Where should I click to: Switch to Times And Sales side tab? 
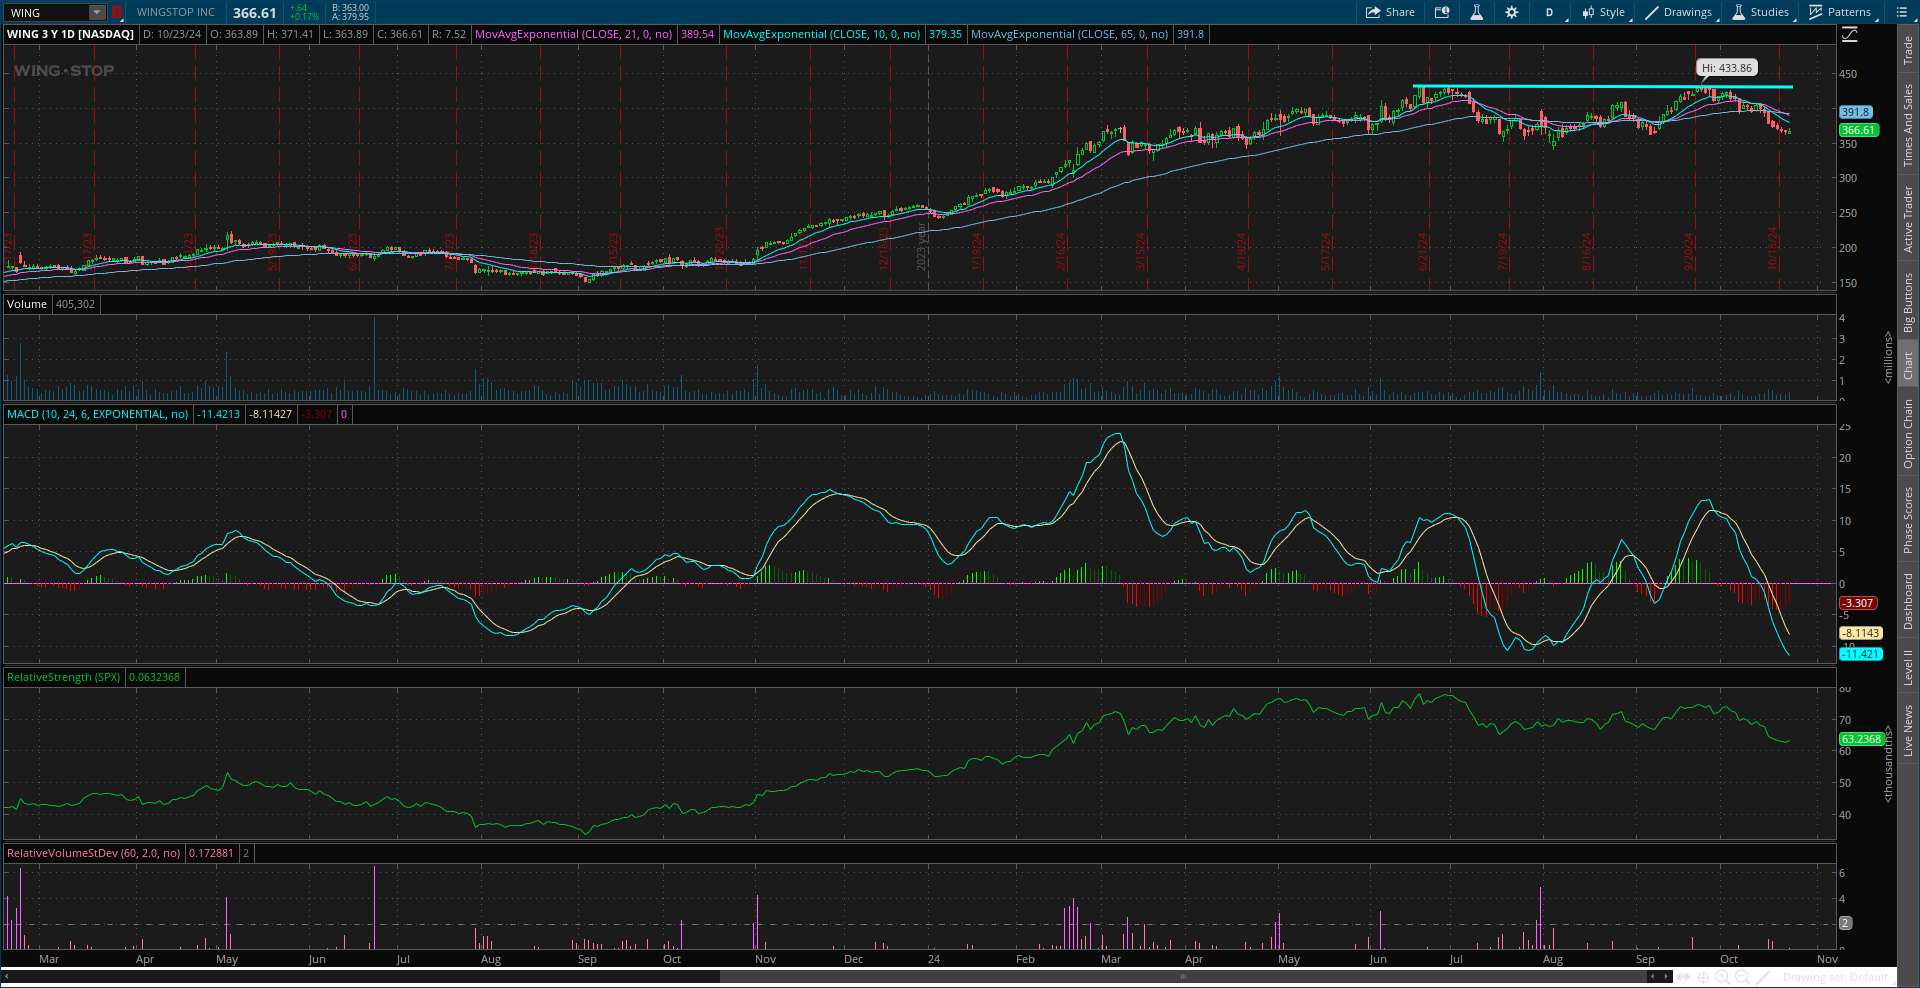point(1908,125)
